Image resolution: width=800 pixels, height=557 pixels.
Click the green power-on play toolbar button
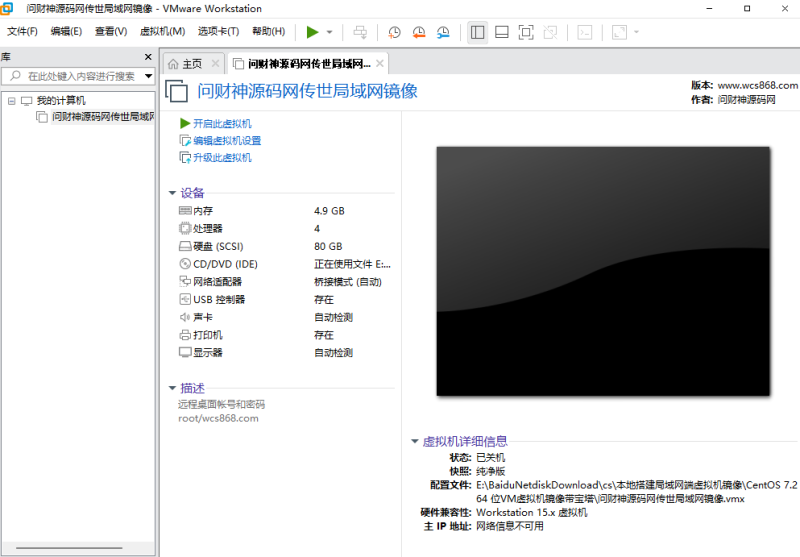312,32
